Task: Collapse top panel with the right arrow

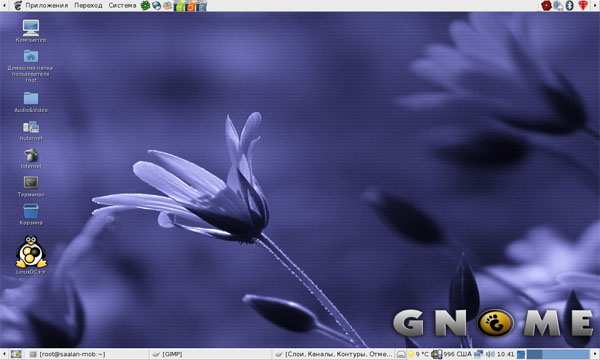Action: [x=595, y=5]
